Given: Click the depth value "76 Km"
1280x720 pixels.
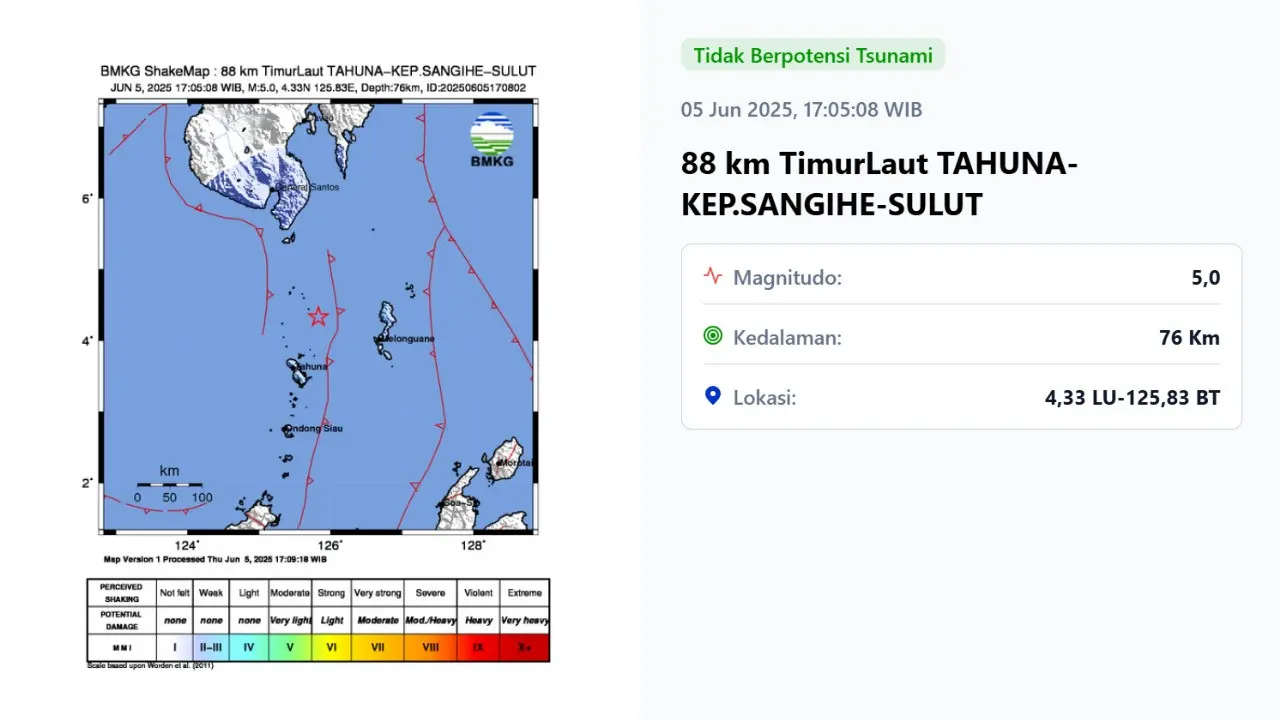Looking at the screenshot, I should [x=1190, y=337].
